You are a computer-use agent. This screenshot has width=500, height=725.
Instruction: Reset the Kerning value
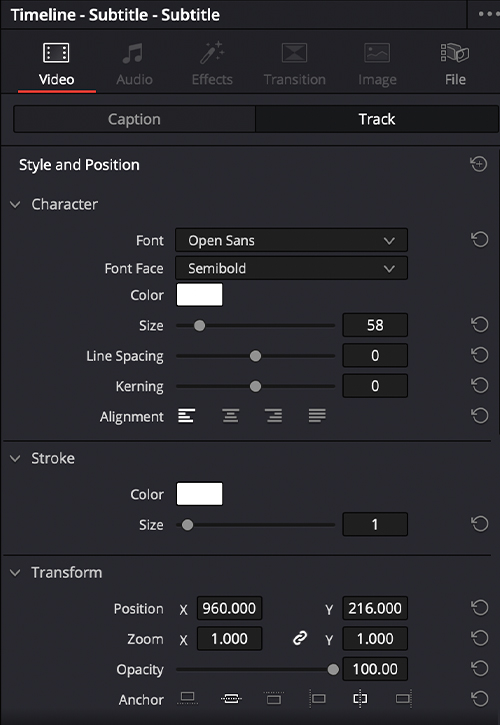coord(480,385)
